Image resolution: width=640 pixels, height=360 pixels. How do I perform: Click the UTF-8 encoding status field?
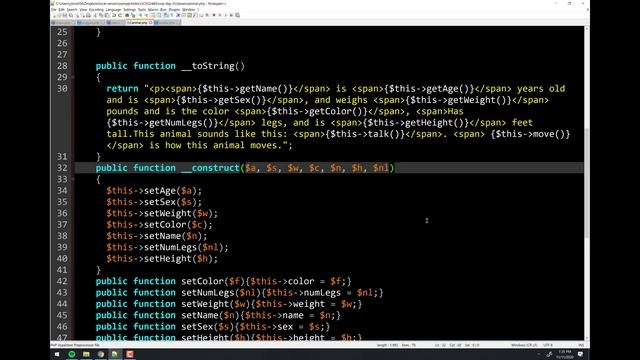548,345
